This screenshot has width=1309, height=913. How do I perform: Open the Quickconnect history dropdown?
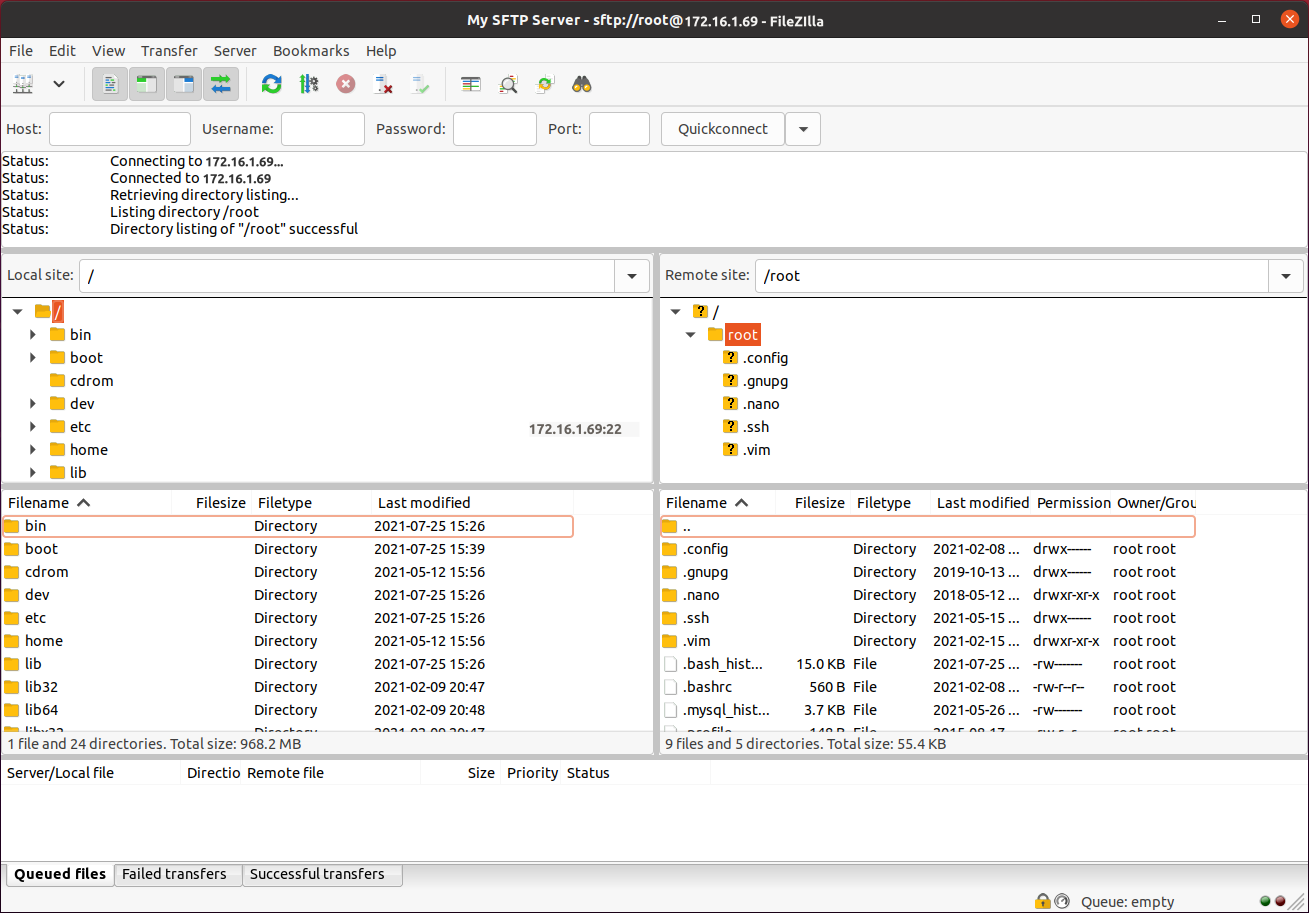803,128
